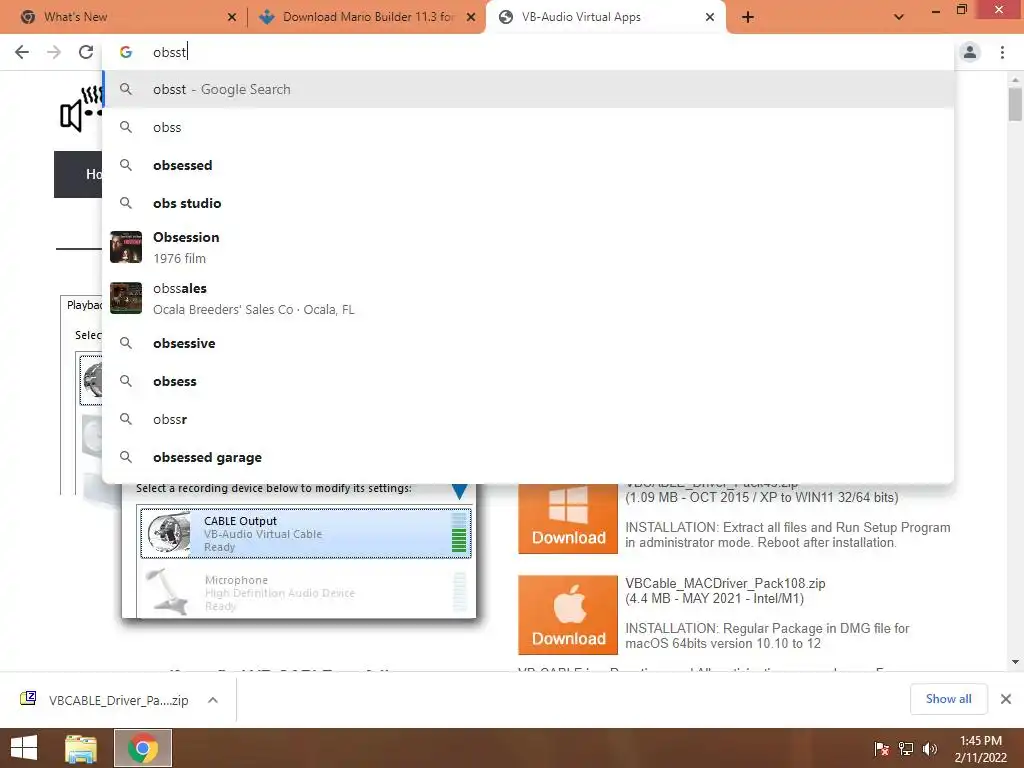Select the 'obs studio' suggestion

pyautogui.click(x=528, y=203)
